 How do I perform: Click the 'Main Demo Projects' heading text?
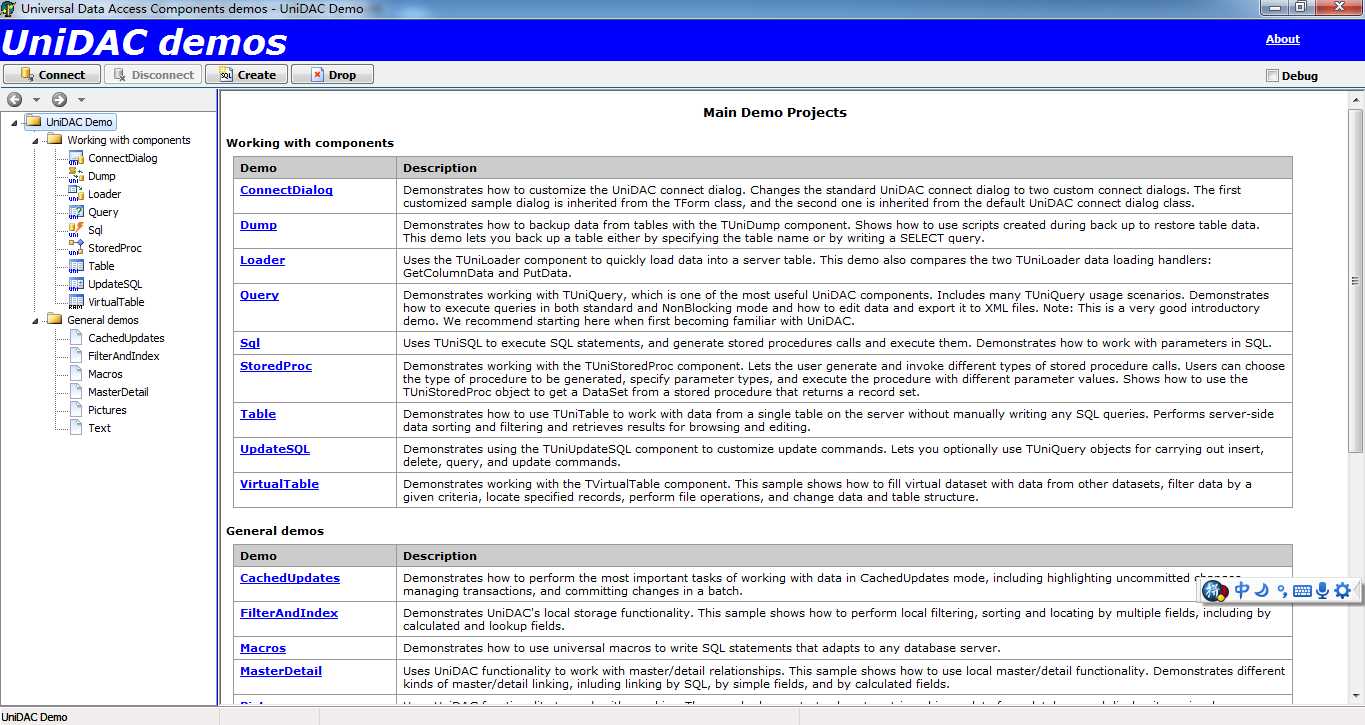(775, 113)
